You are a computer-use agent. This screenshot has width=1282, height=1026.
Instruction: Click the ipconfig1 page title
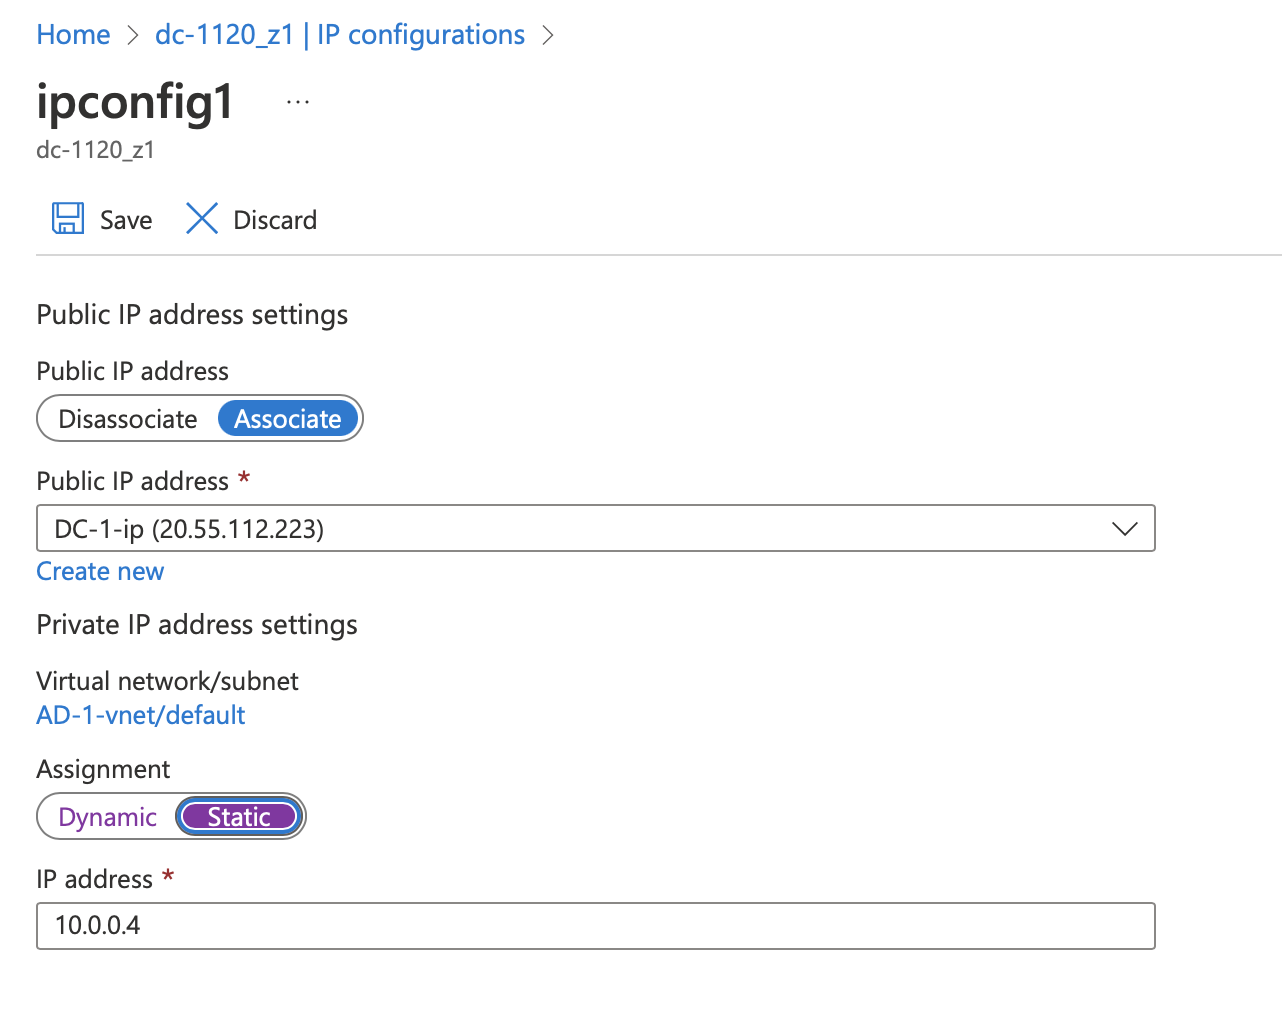[x=134, y=101]
